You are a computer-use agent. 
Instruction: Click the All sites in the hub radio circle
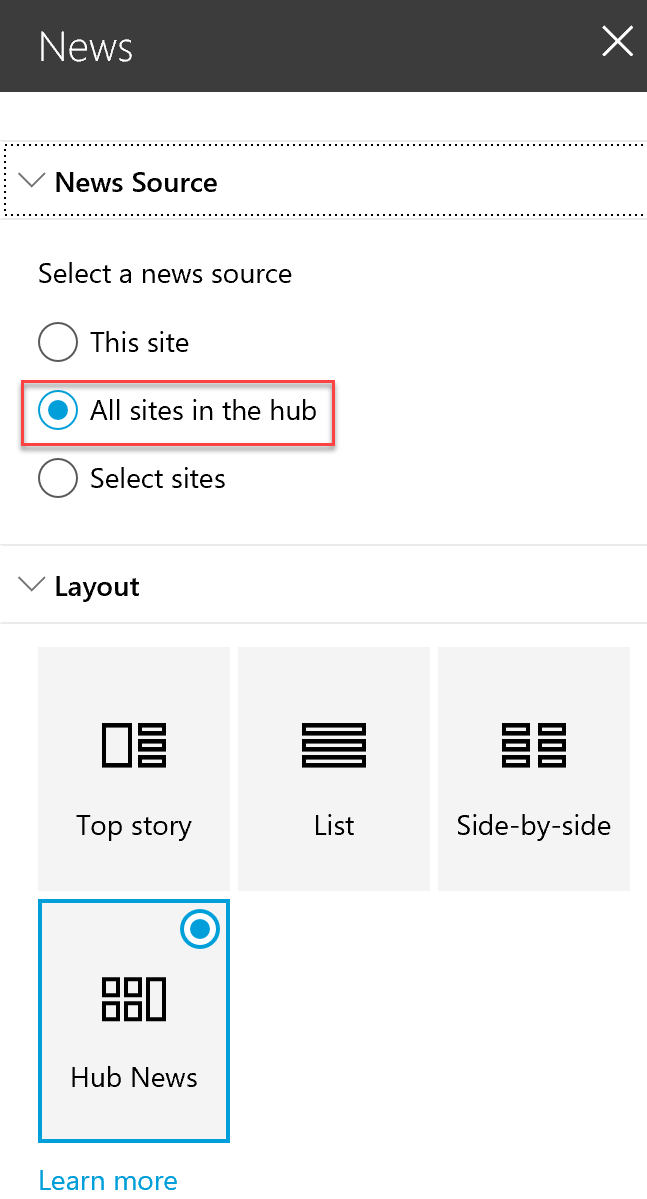click(x=58, y=411)
